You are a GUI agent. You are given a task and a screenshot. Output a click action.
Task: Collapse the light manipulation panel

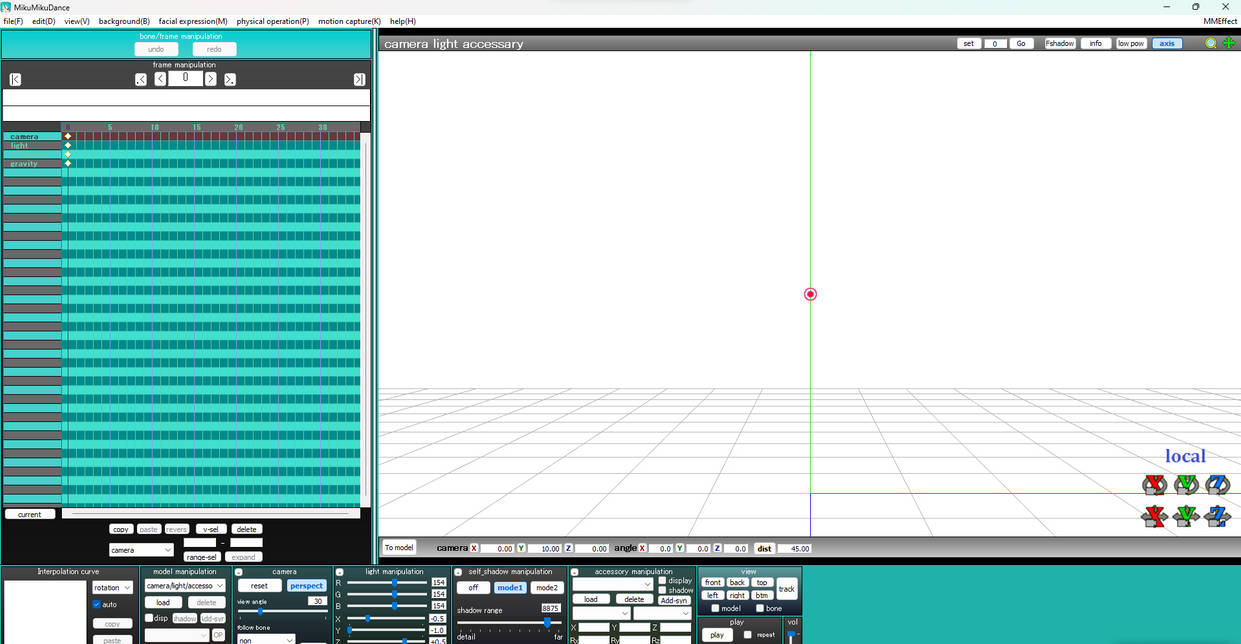pos(340,572)
